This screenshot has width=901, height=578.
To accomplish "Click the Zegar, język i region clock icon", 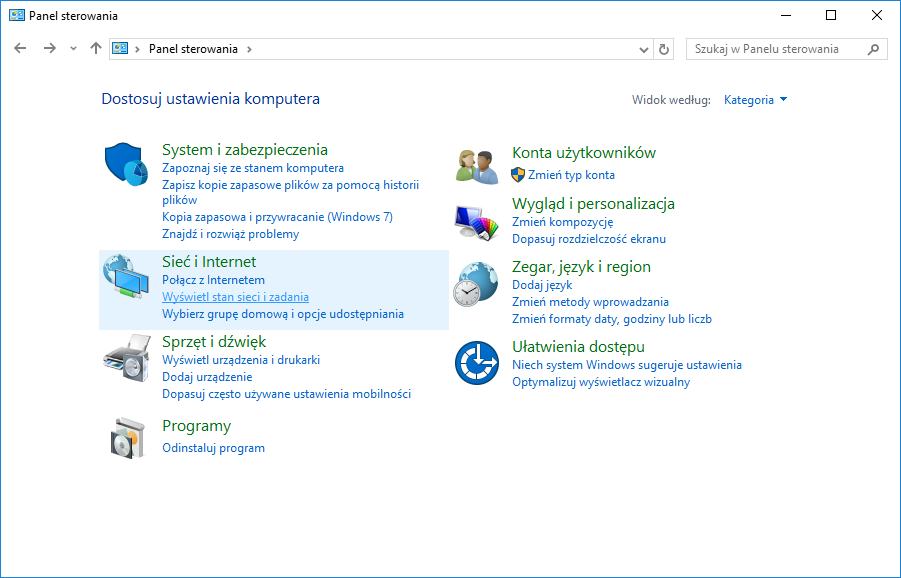I will tap(476, 284).
